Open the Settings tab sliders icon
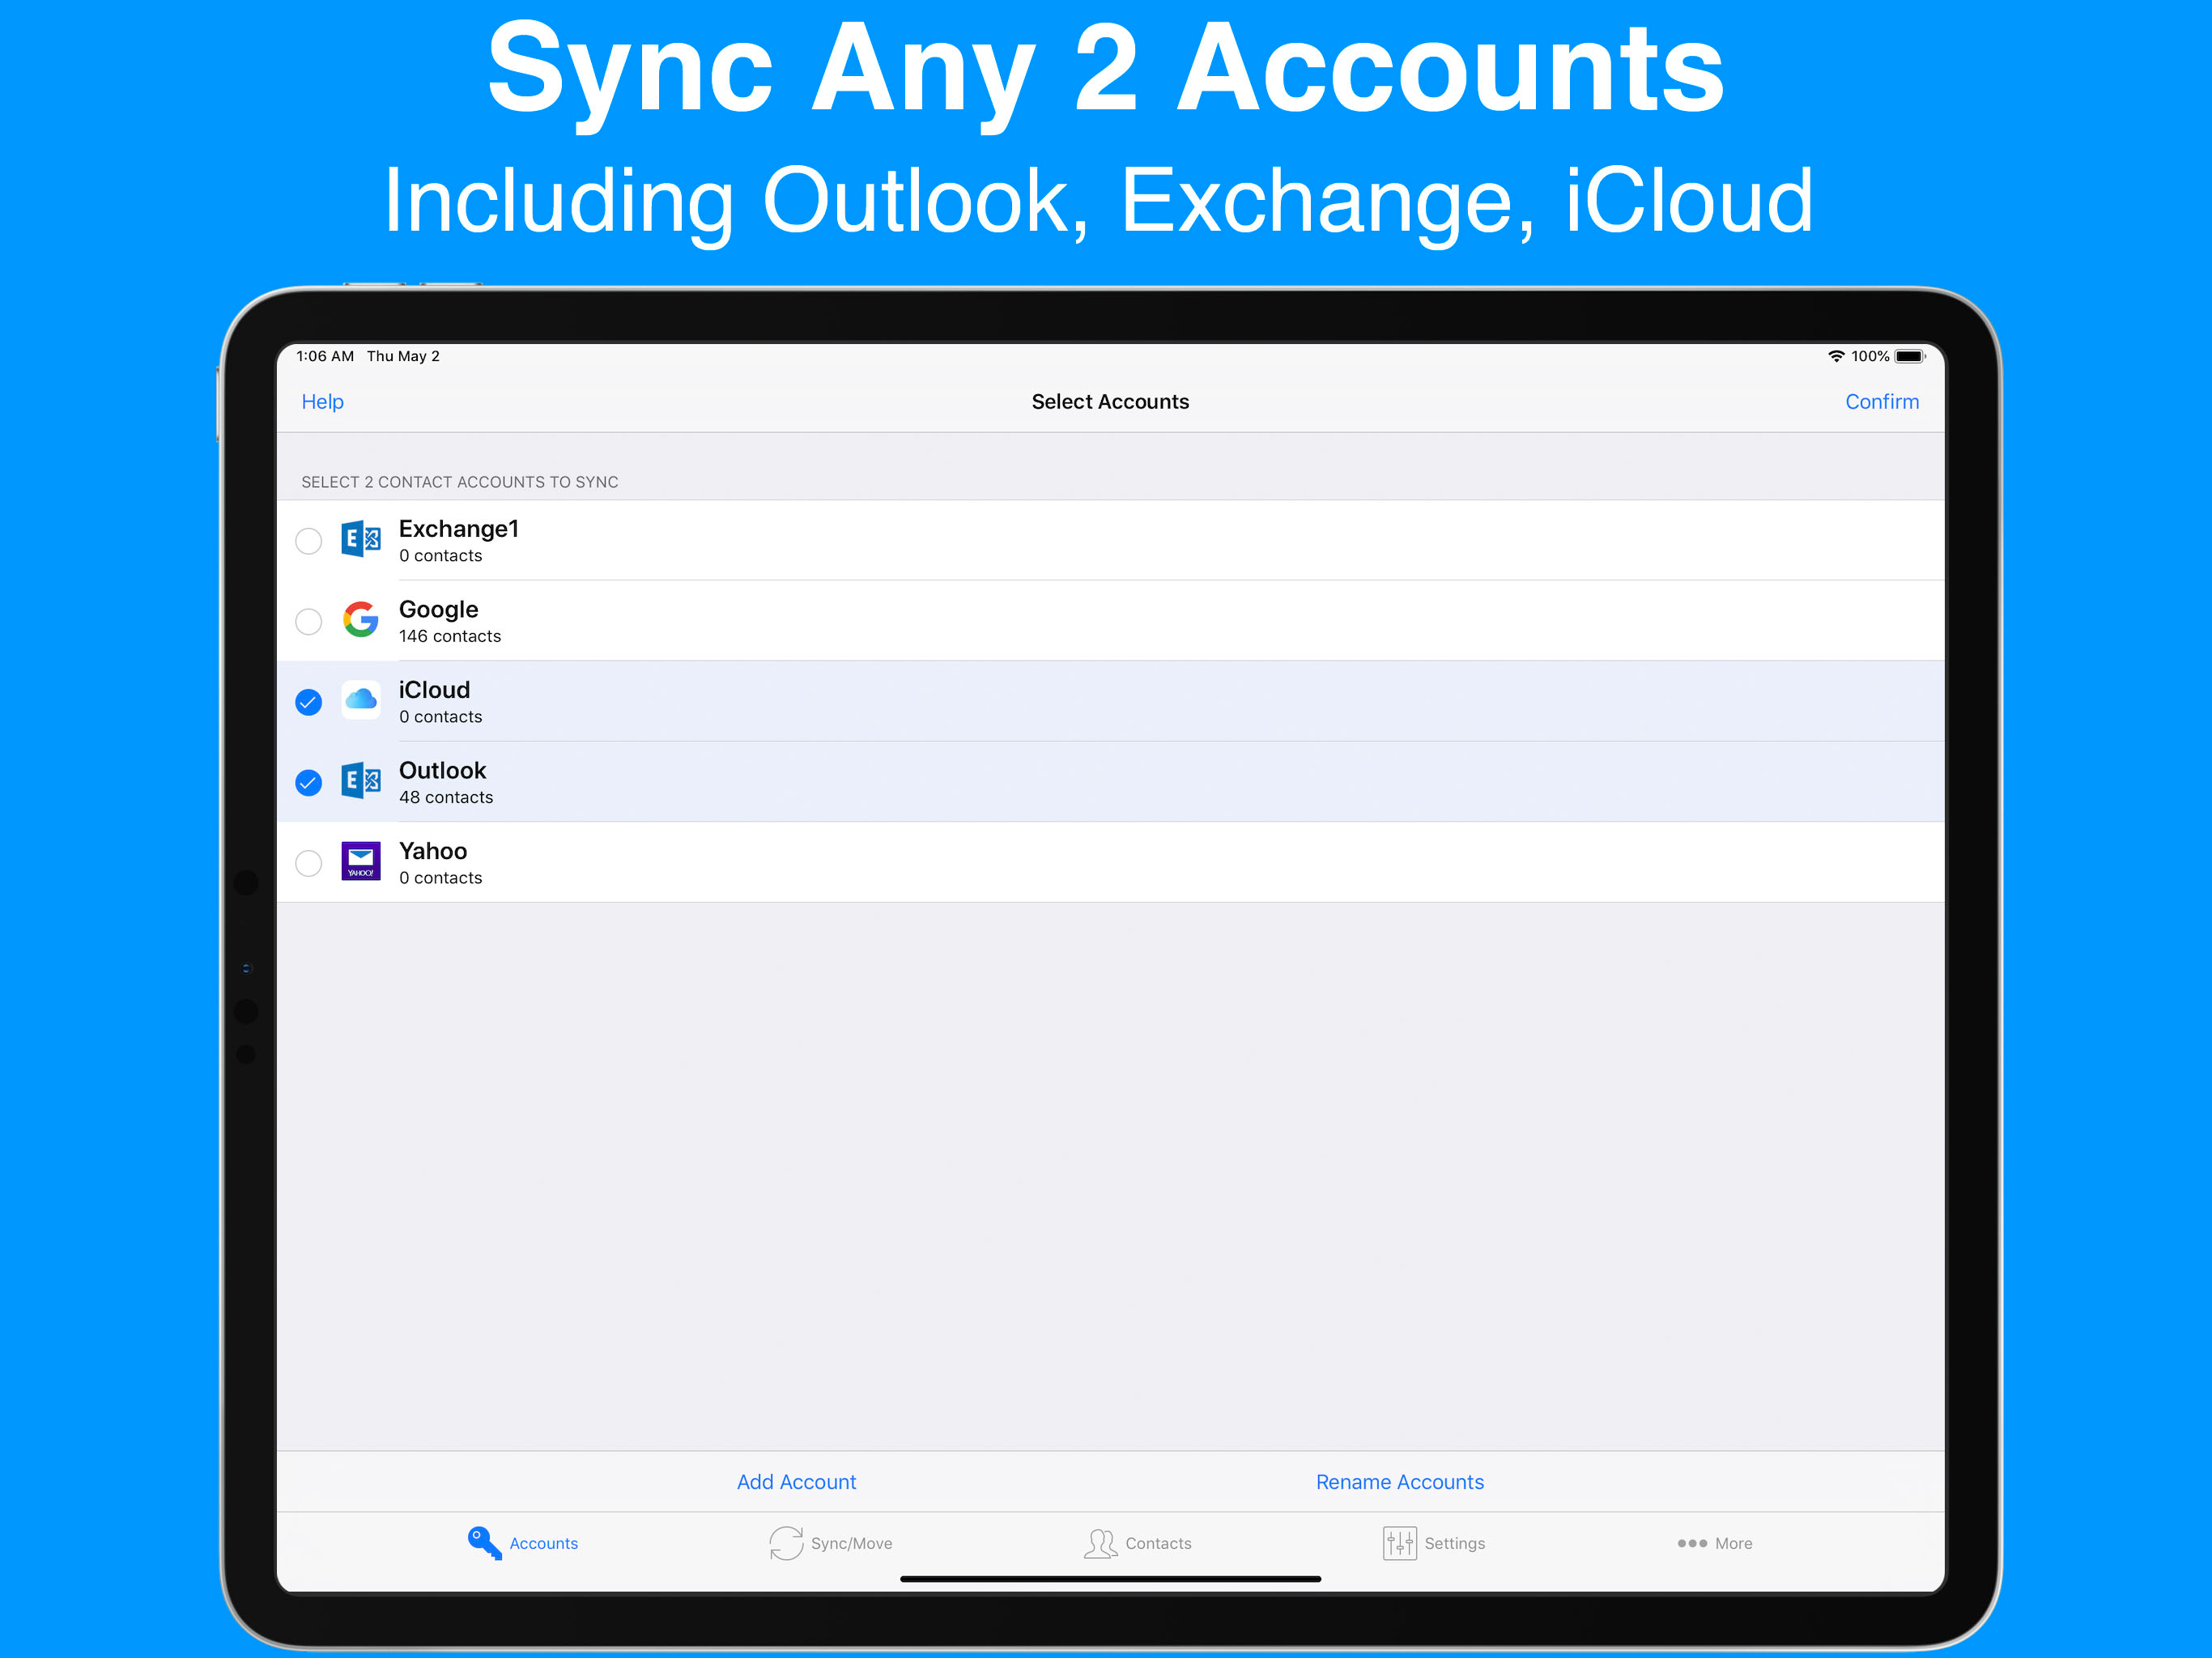2212x1658 pixels. (1399, 1543)
